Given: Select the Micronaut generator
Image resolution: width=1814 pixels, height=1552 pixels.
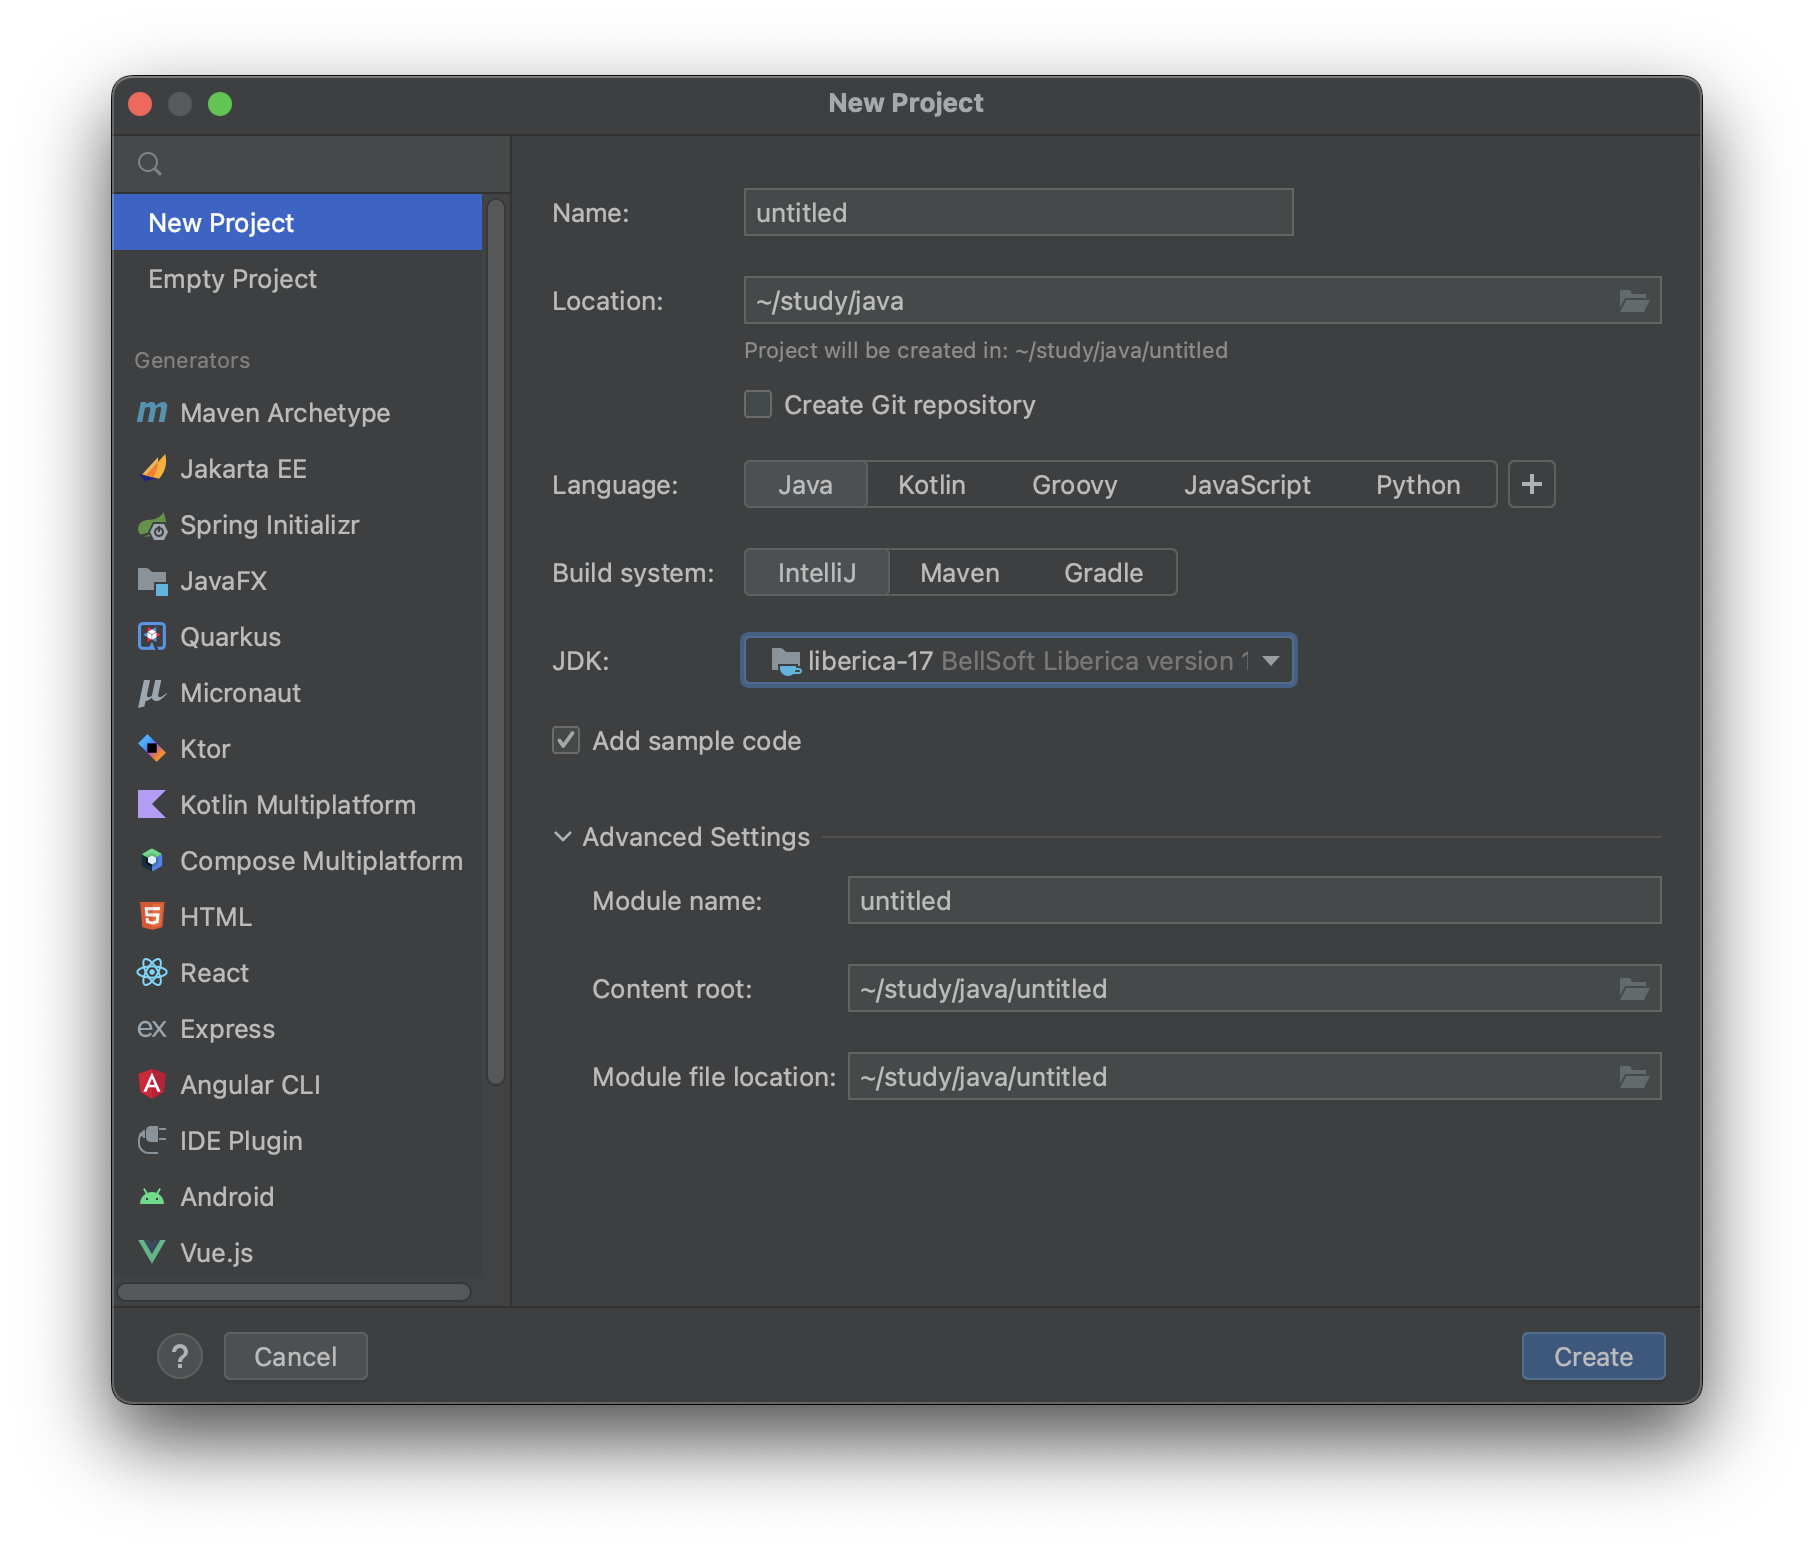Looking at the screenshot, I should point(240,693).
